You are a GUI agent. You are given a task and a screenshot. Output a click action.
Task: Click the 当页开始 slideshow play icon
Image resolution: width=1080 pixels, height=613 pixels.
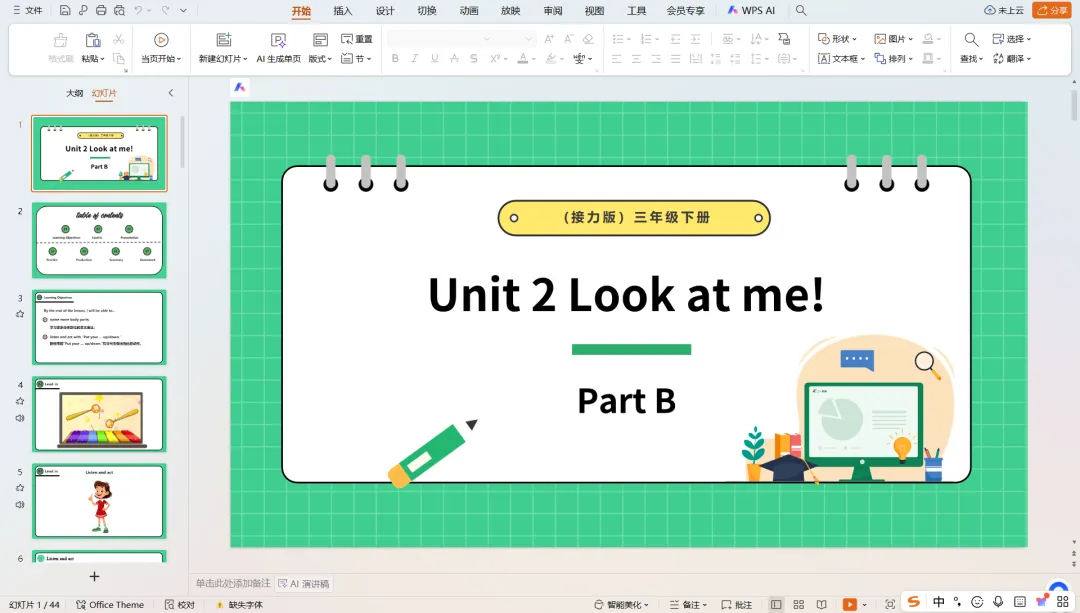(x=161, y=40)
